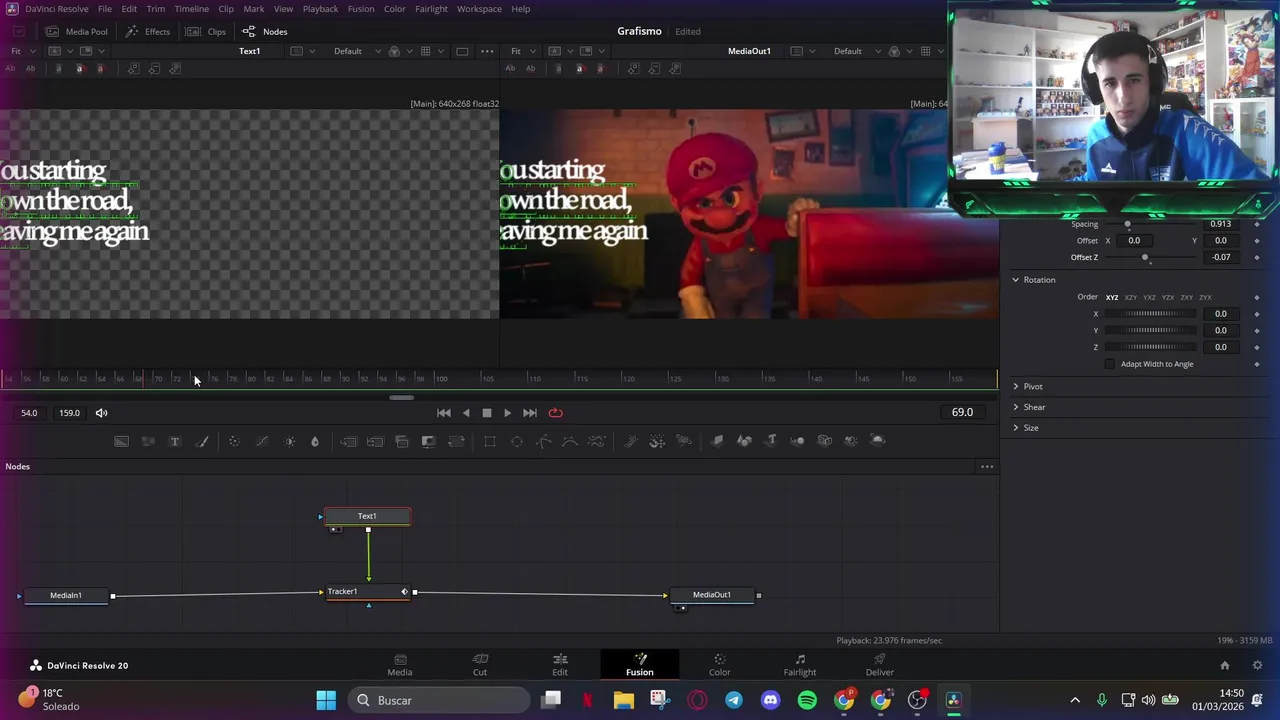This screenshot has width=1280, height=720.
Task: Add a Text+ node from toolbar
Action: point(175,441)
